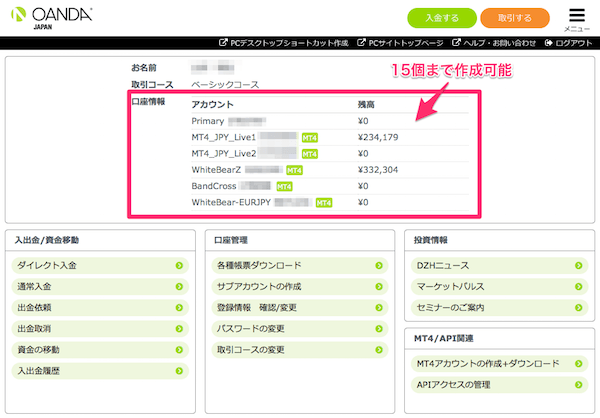Viewport: 600px width, 418px height.
Task: Open 入出金履歴 menu item
Action: [100, 371]
